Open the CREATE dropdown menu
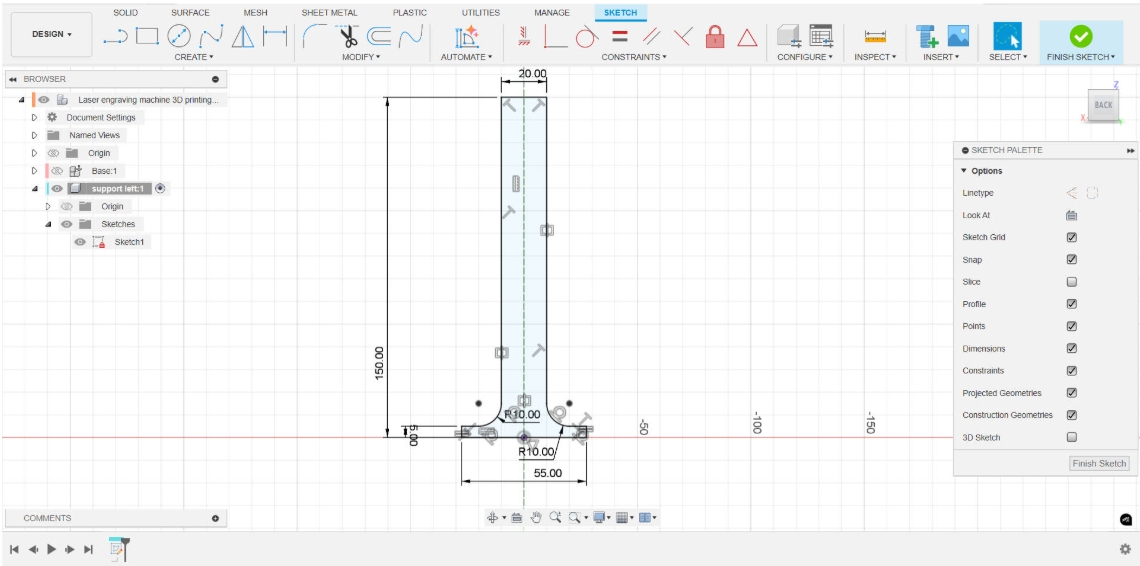The height and width of the screenshot is (566, 1140). 193,57
